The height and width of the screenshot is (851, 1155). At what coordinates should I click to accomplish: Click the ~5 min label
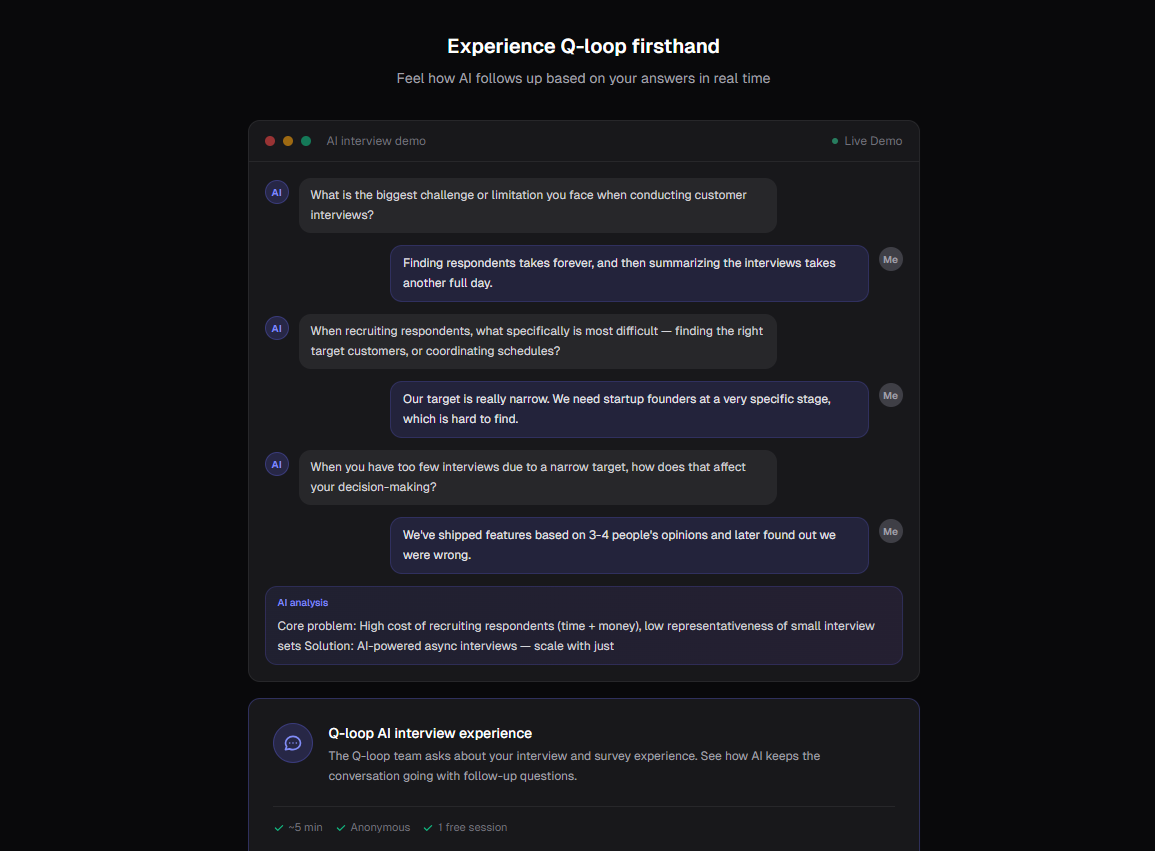(x=306, y=827)
